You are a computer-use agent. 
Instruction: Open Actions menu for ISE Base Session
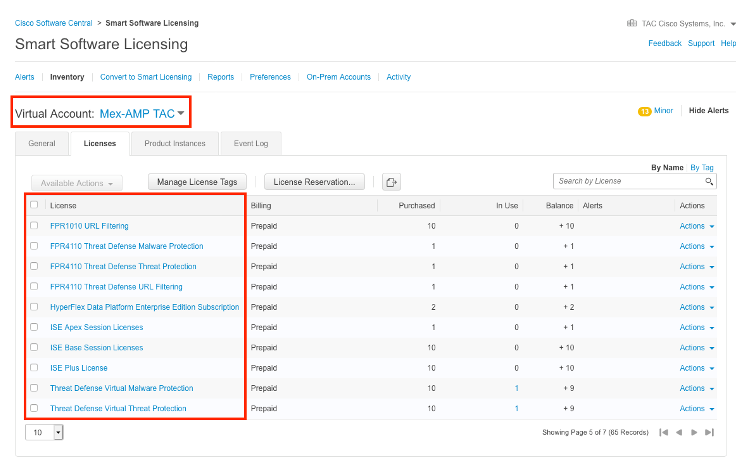tap(697, 348)
